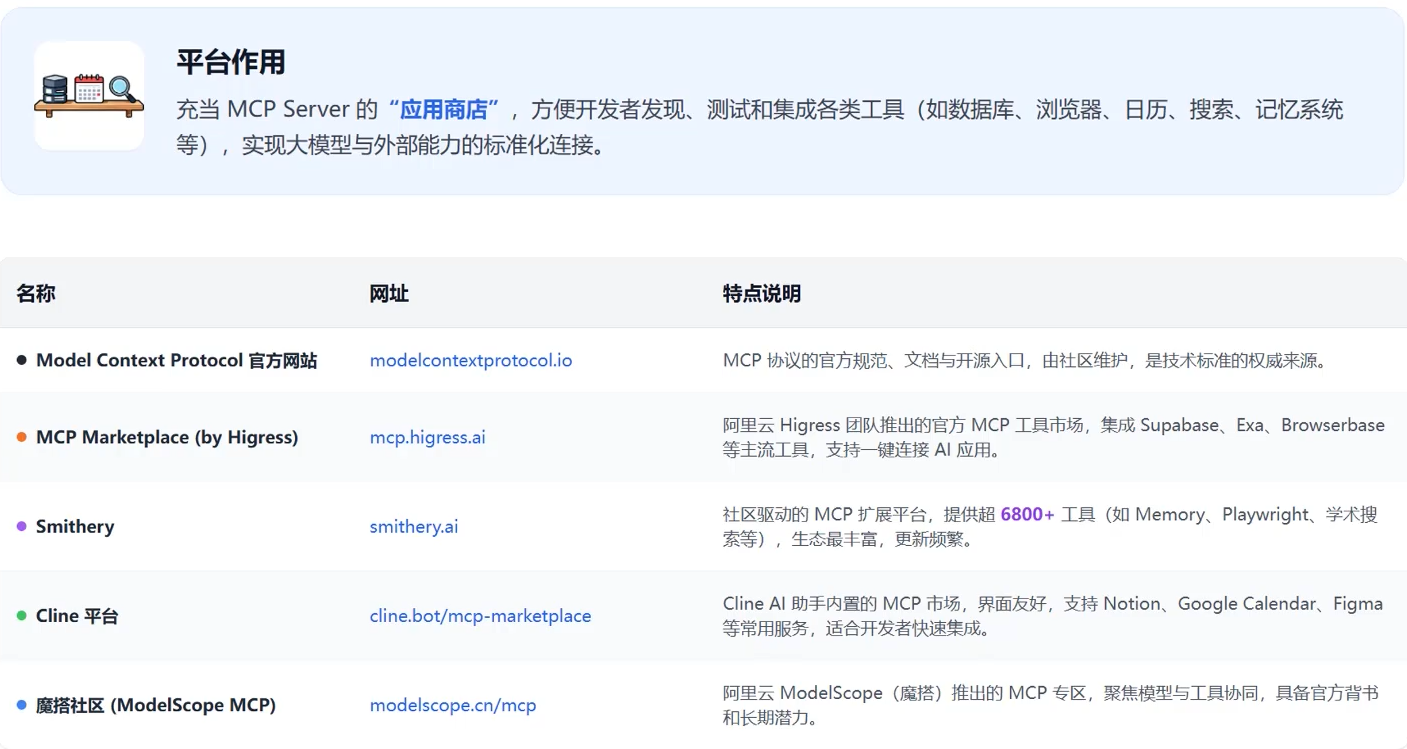Click the purple 6800+ highlighted number
1407x749 pixels.
click(1027, 514)
